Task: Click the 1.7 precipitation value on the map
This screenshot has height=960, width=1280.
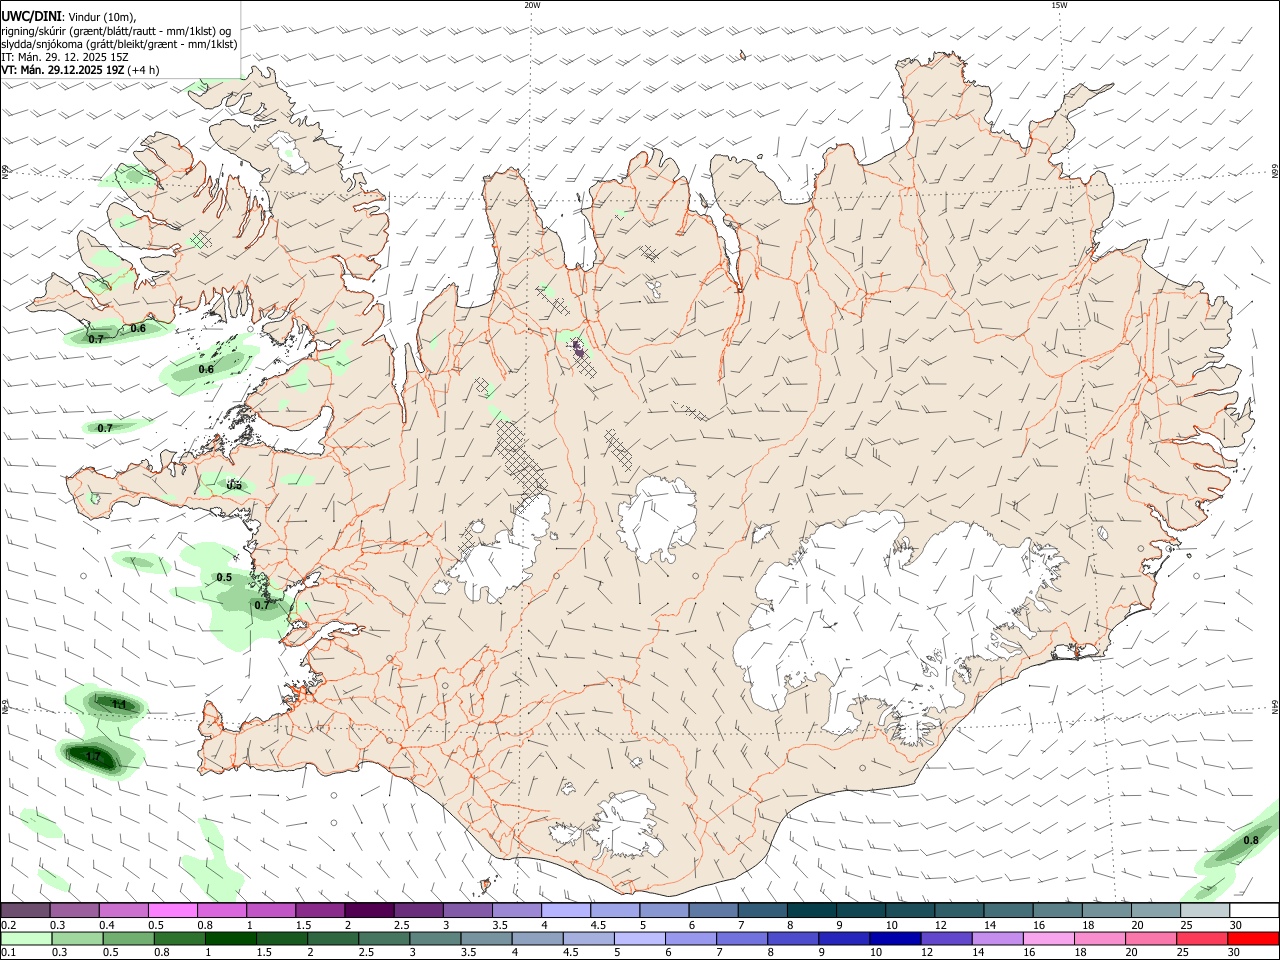Action: 93,756
